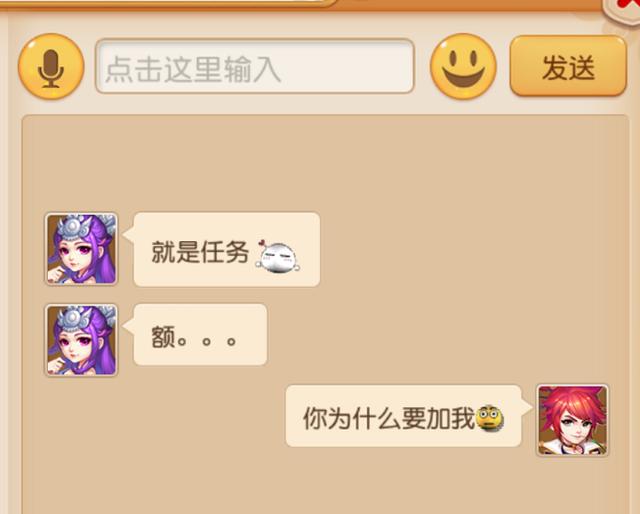Close the chat window with red X
Screen dimensions: 640x514
(x=624, y=8)
